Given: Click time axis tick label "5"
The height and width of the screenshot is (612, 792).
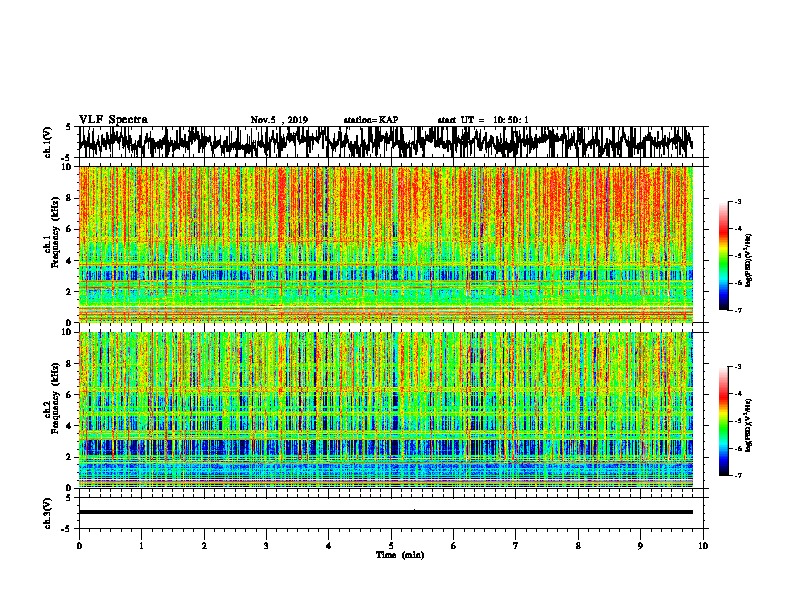Looking at the screenshot, I should 391,546.
